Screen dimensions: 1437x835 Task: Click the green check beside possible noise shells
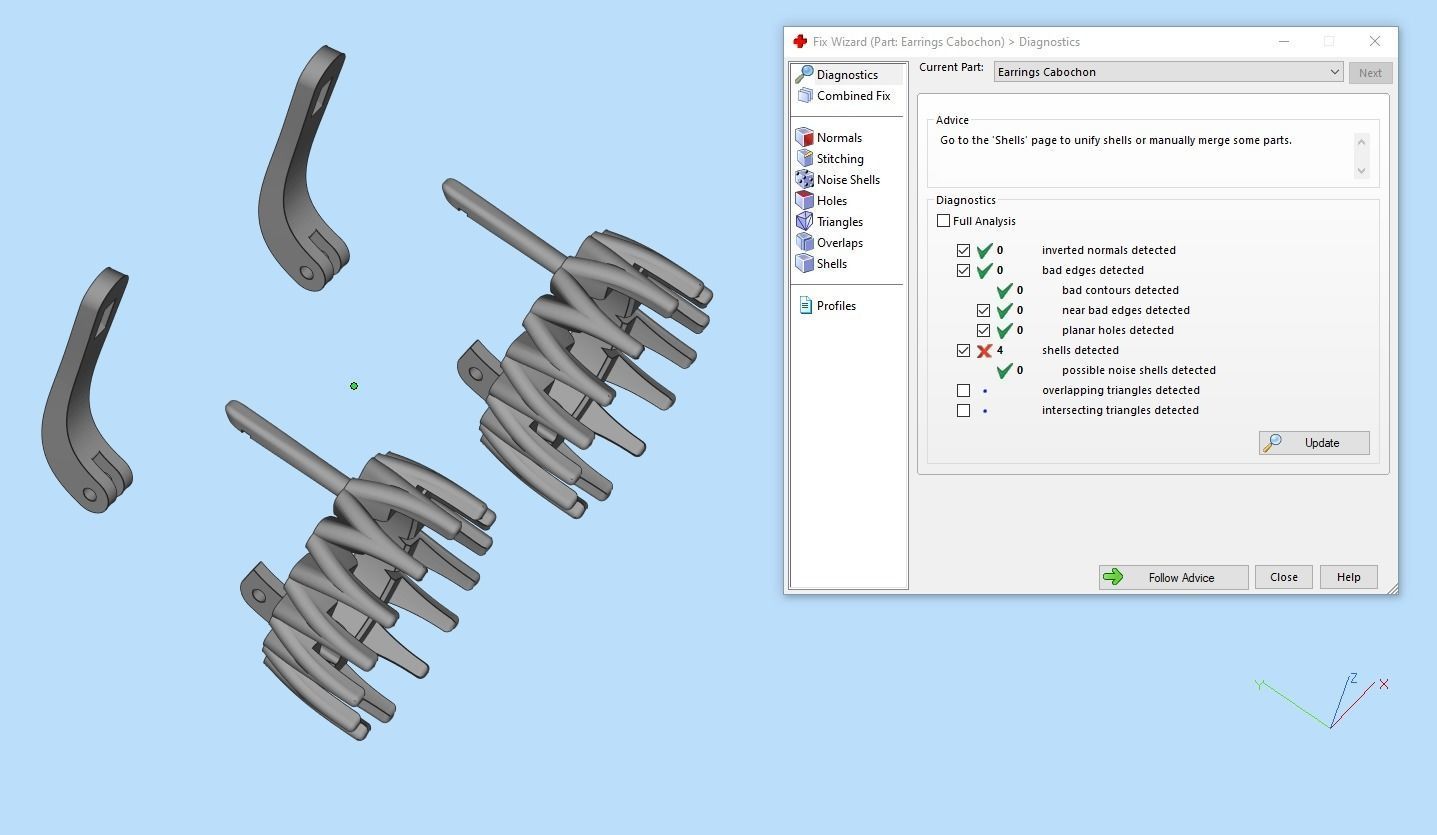tap(1004, 370)
